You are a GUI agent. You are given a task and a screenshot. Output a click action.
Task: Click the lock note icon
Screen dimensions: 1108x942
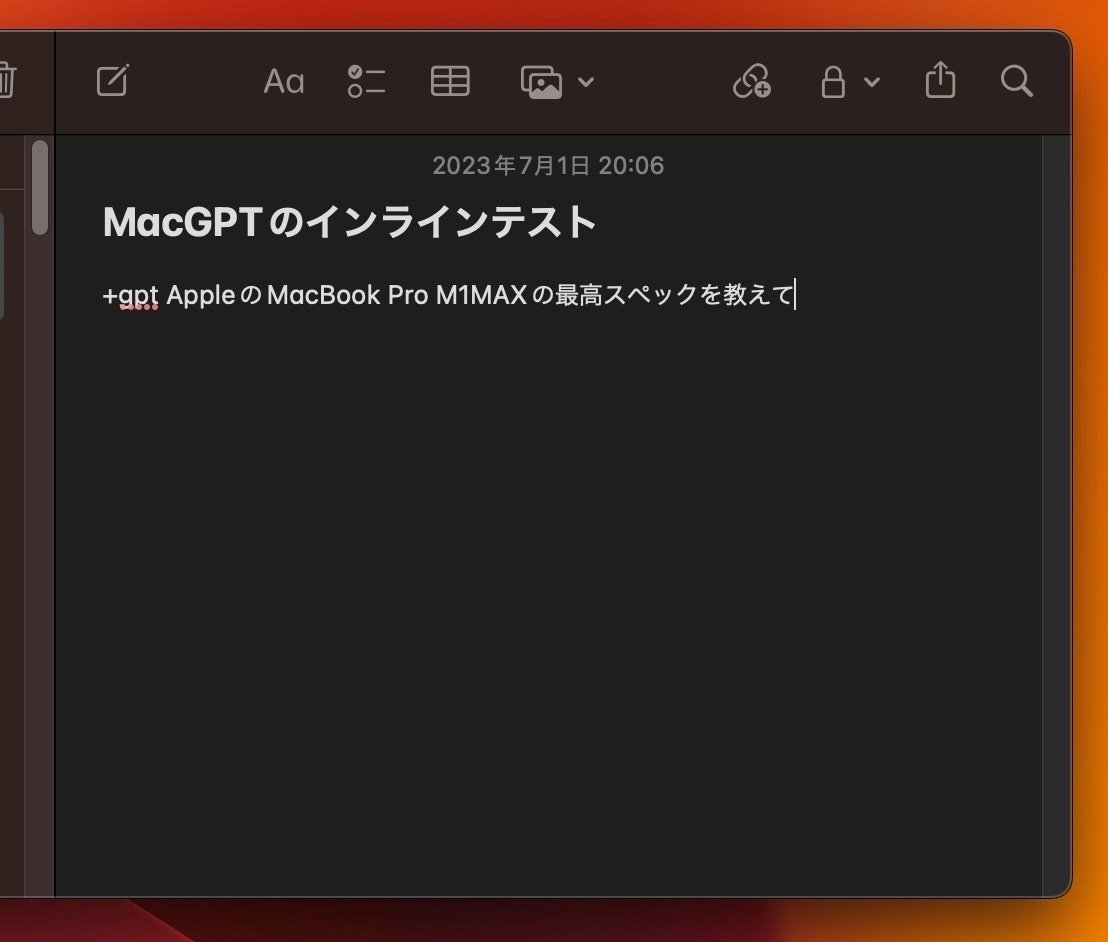(833, 81)
